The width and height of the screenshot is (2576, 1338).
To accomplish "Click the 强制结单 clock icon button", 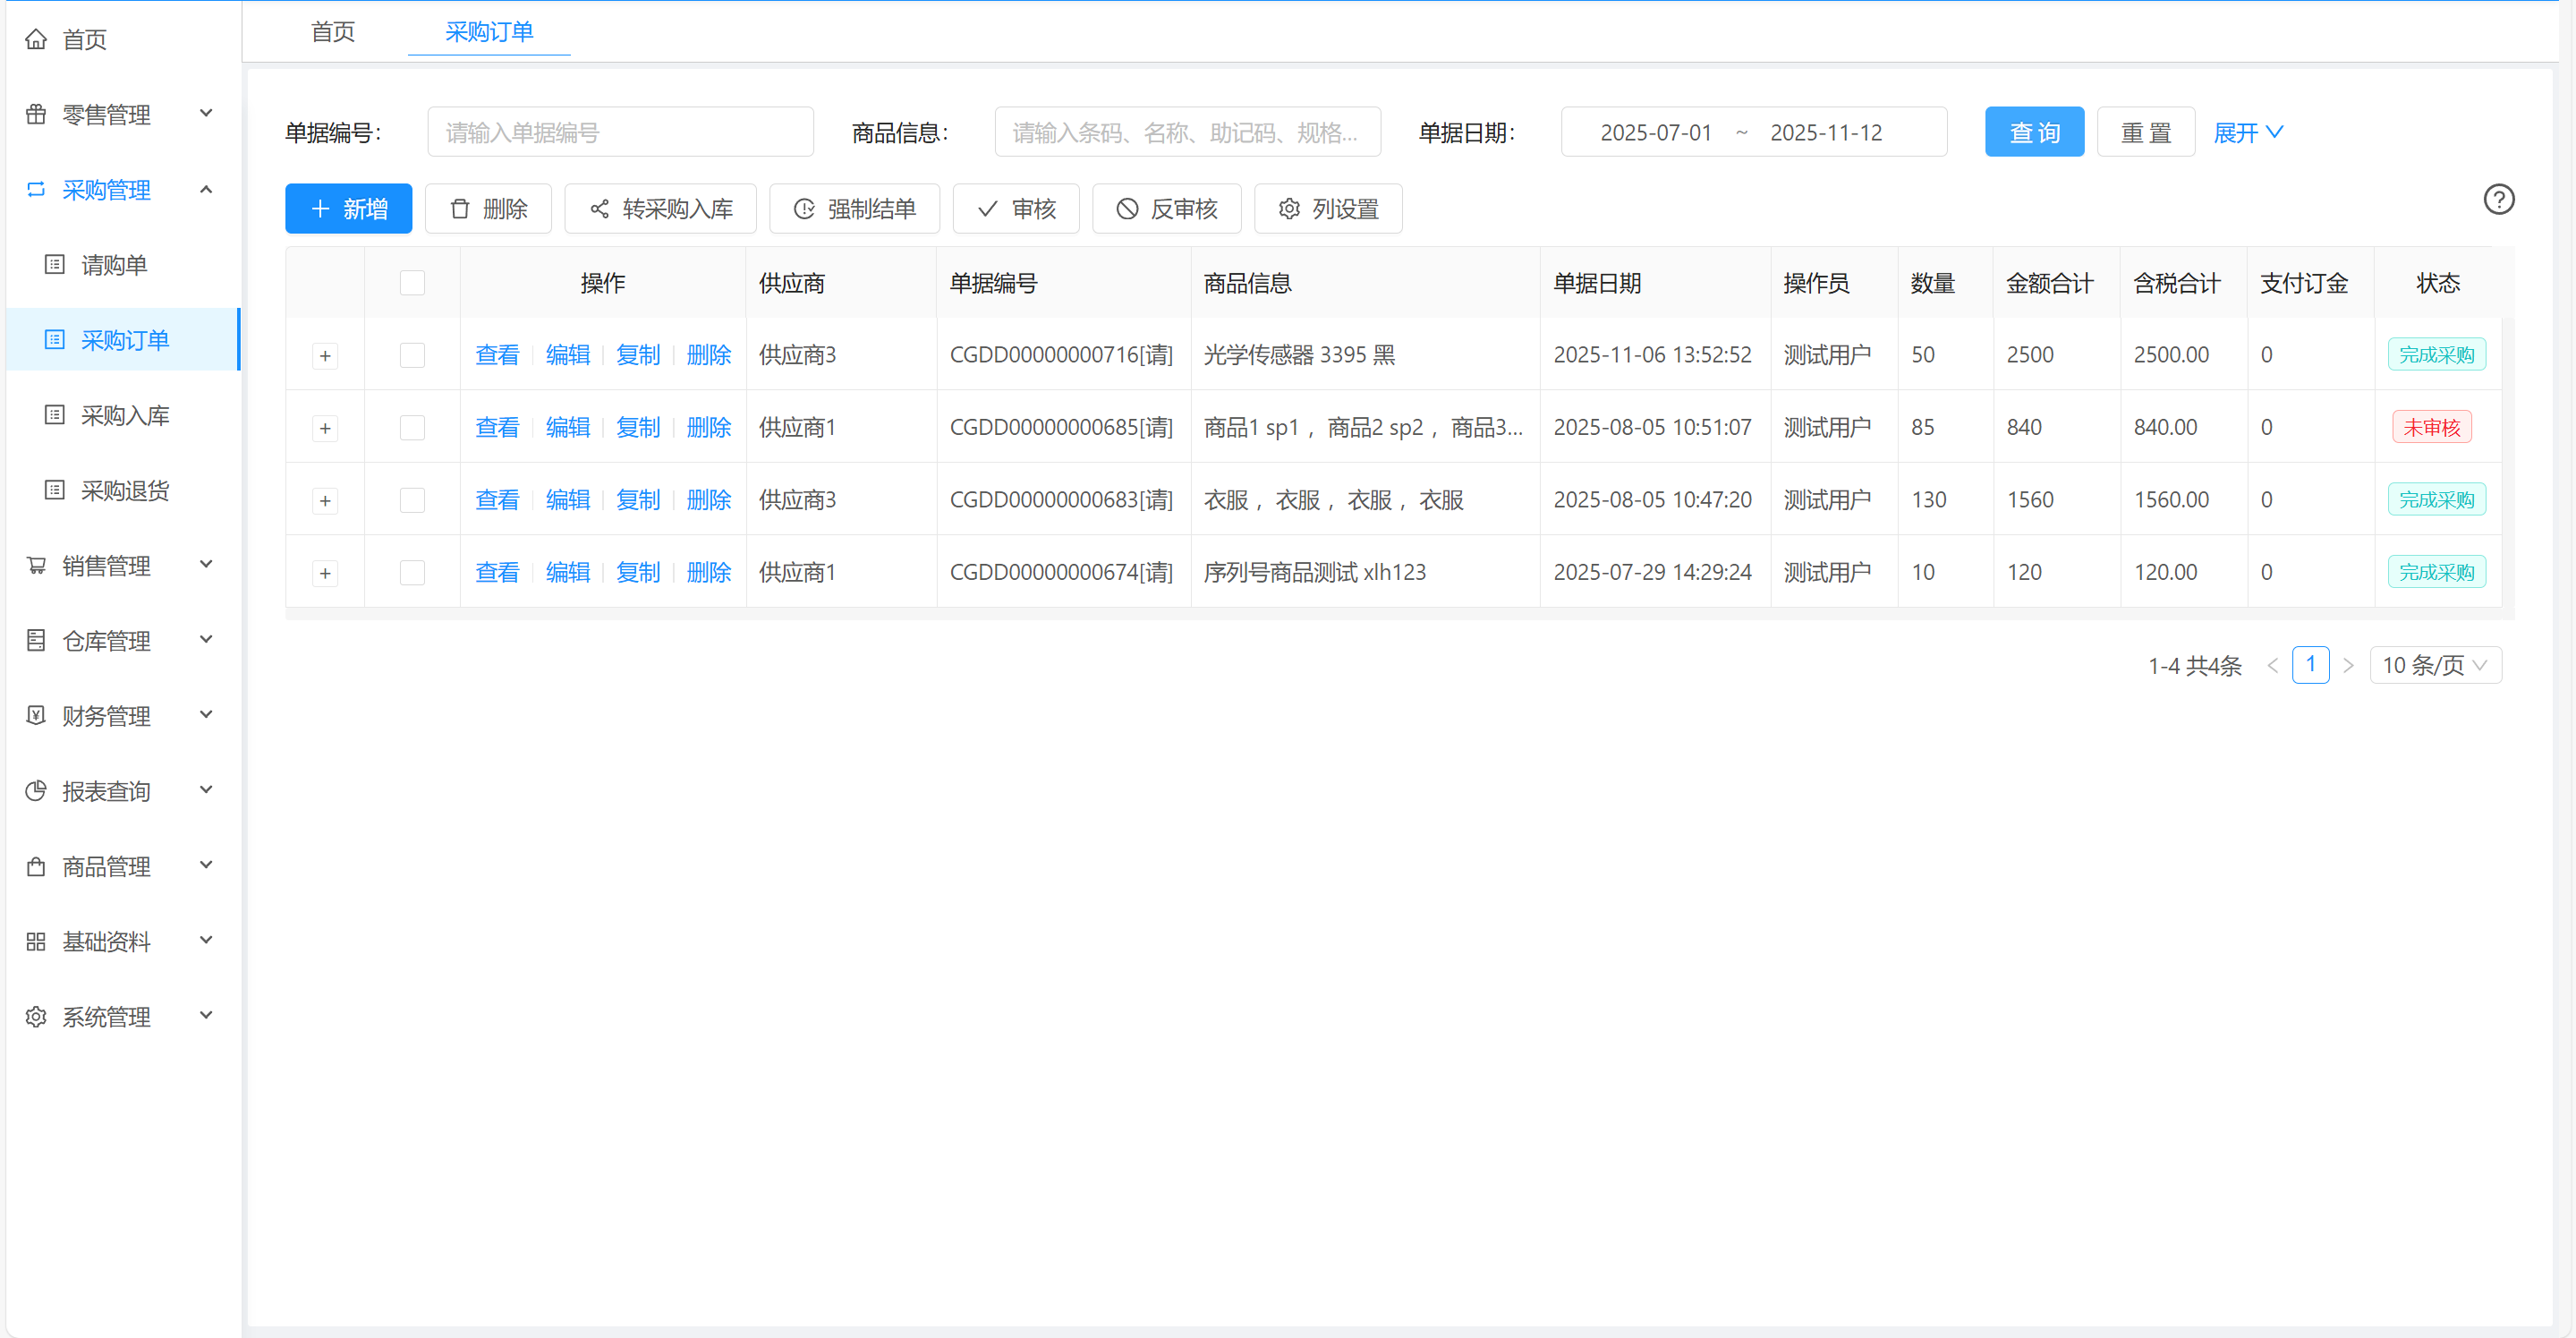I will pyautogui.click(x=854, y=209).
